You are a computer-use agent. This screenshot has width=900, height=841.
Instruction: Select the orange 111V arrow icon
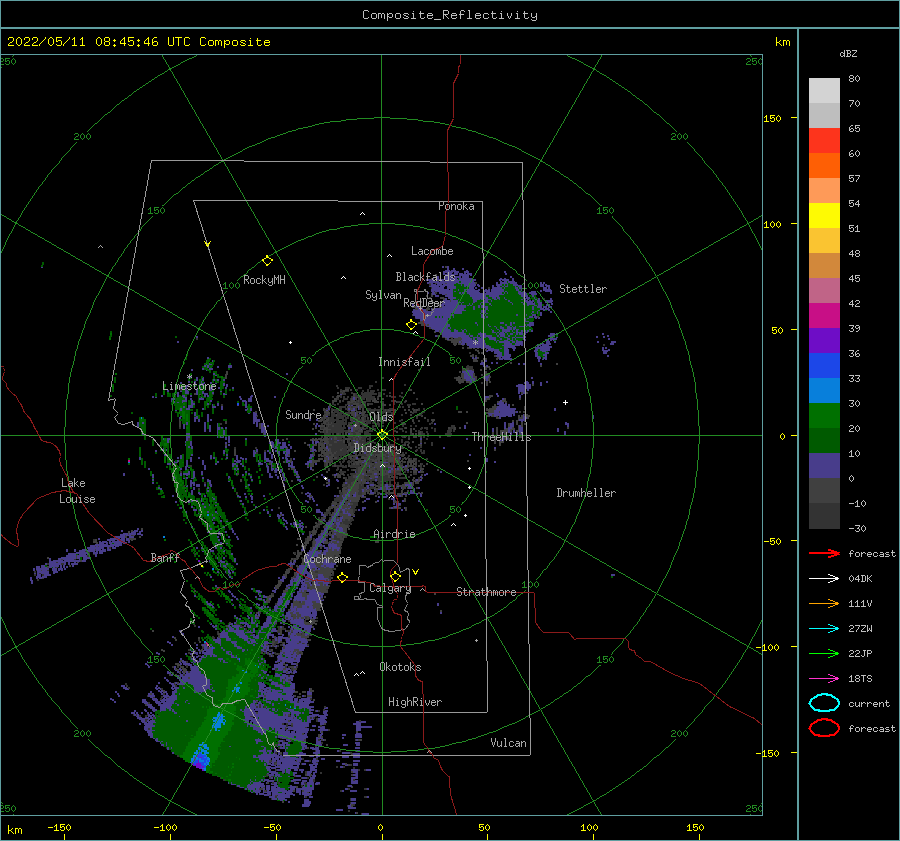pyautogui.click(x=824, y=603)
